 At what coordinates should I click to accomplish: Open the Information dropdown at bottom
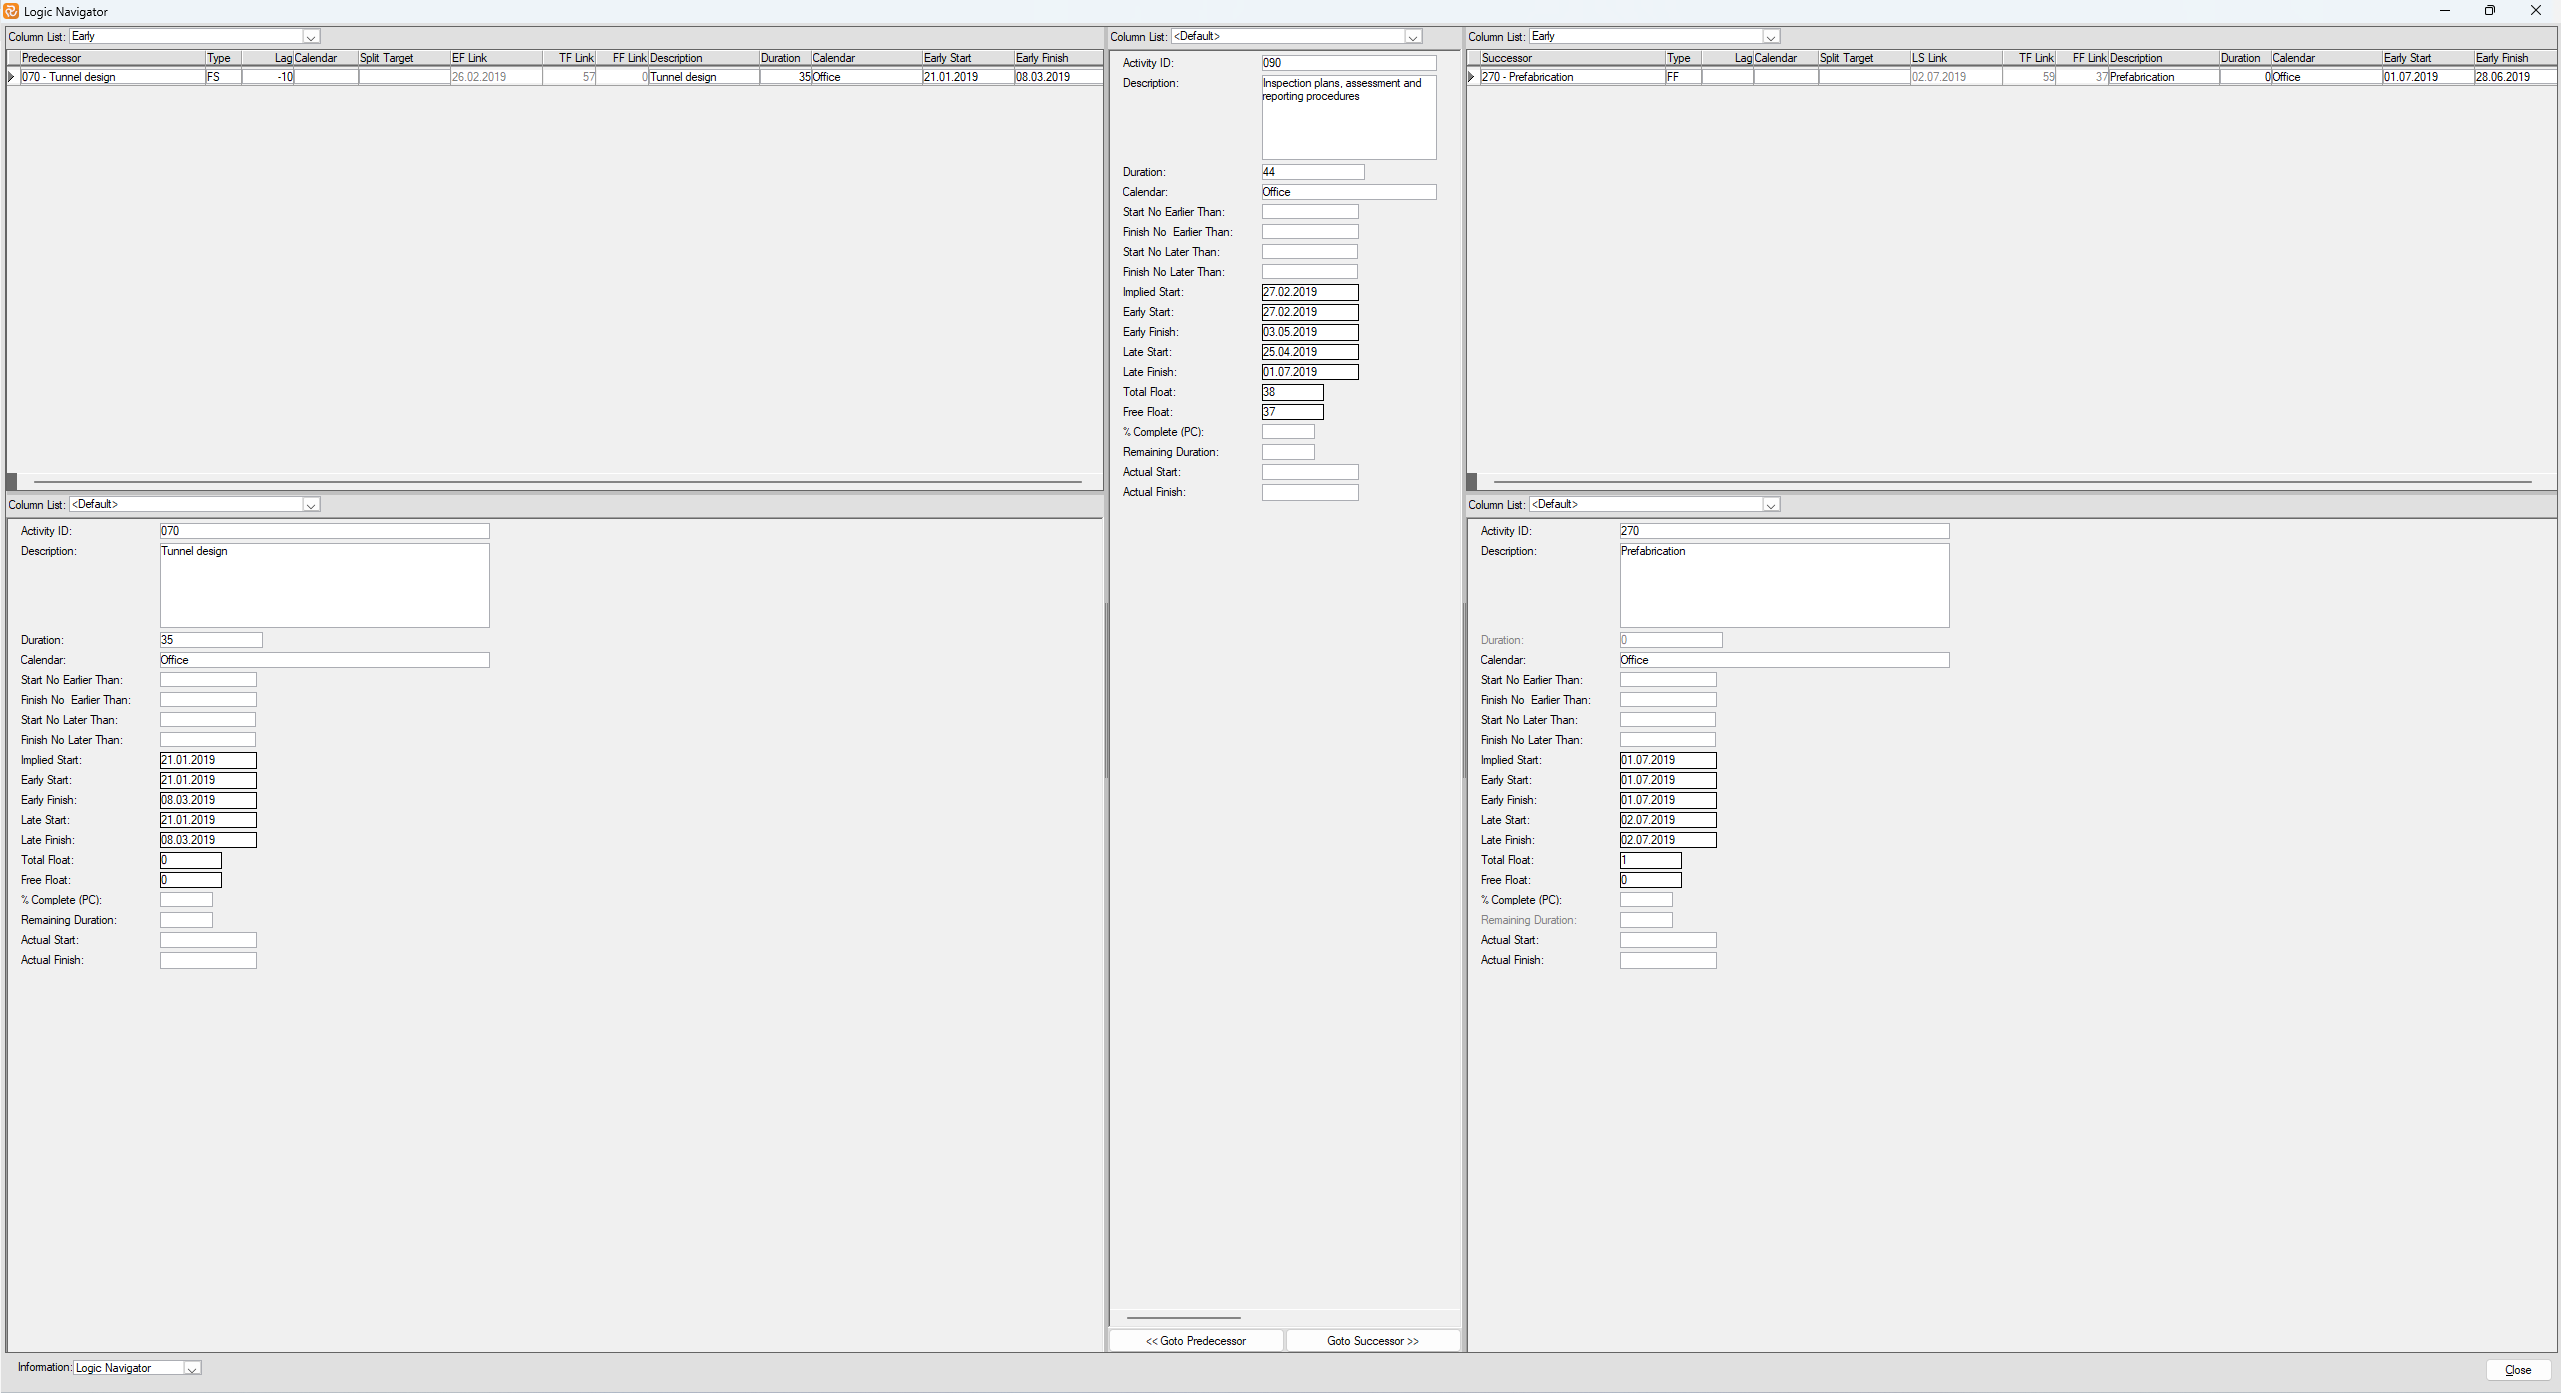pos(193,1368)
